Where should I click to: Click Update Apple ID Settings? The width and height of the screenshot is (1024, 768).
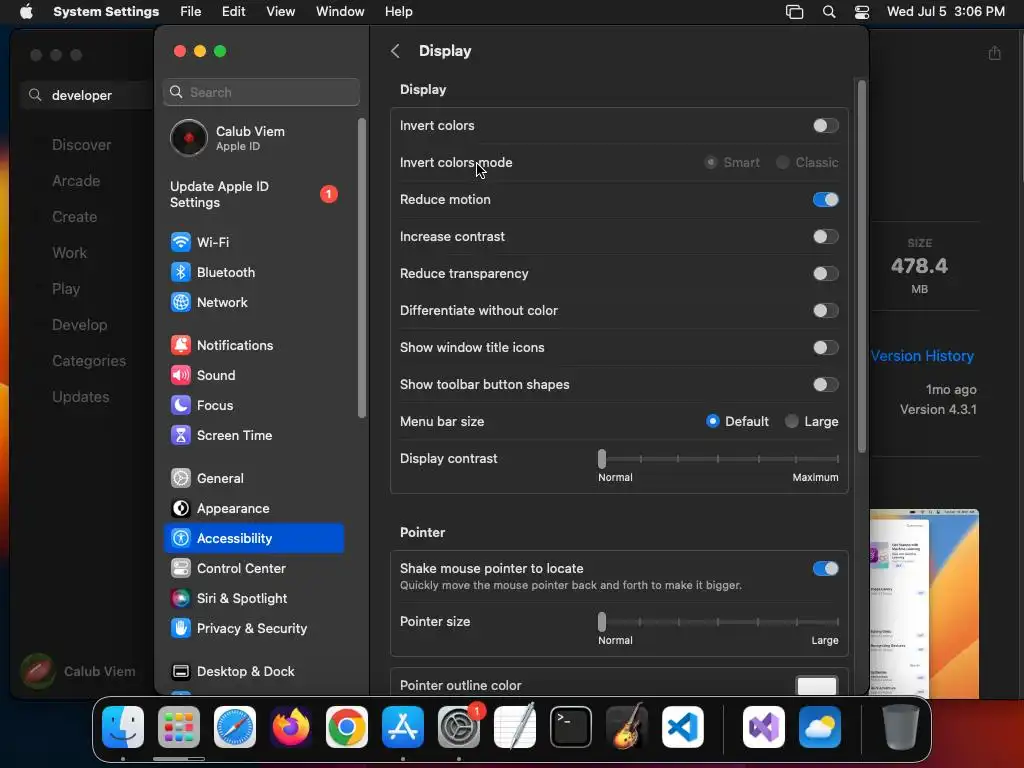pos(253,195)
